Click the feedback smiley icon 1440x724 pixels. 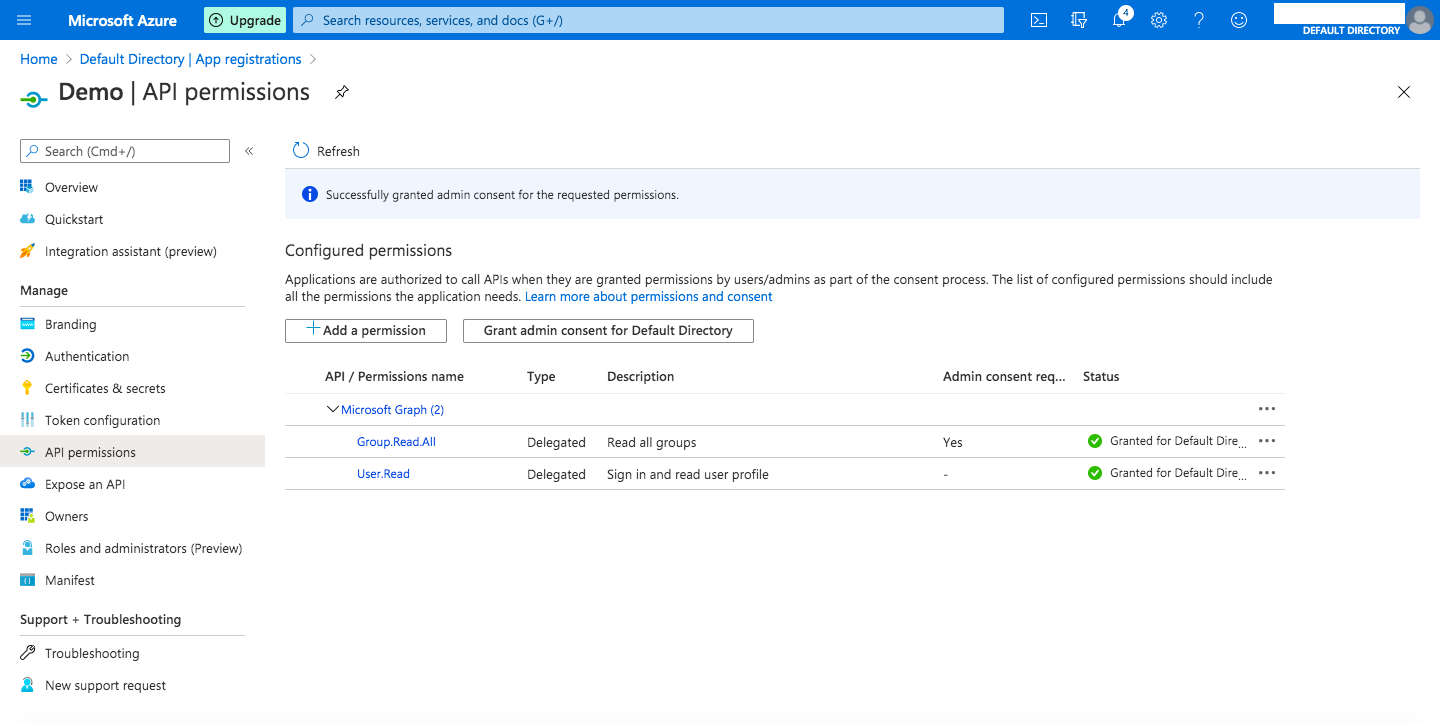(x=1239, y=20)
